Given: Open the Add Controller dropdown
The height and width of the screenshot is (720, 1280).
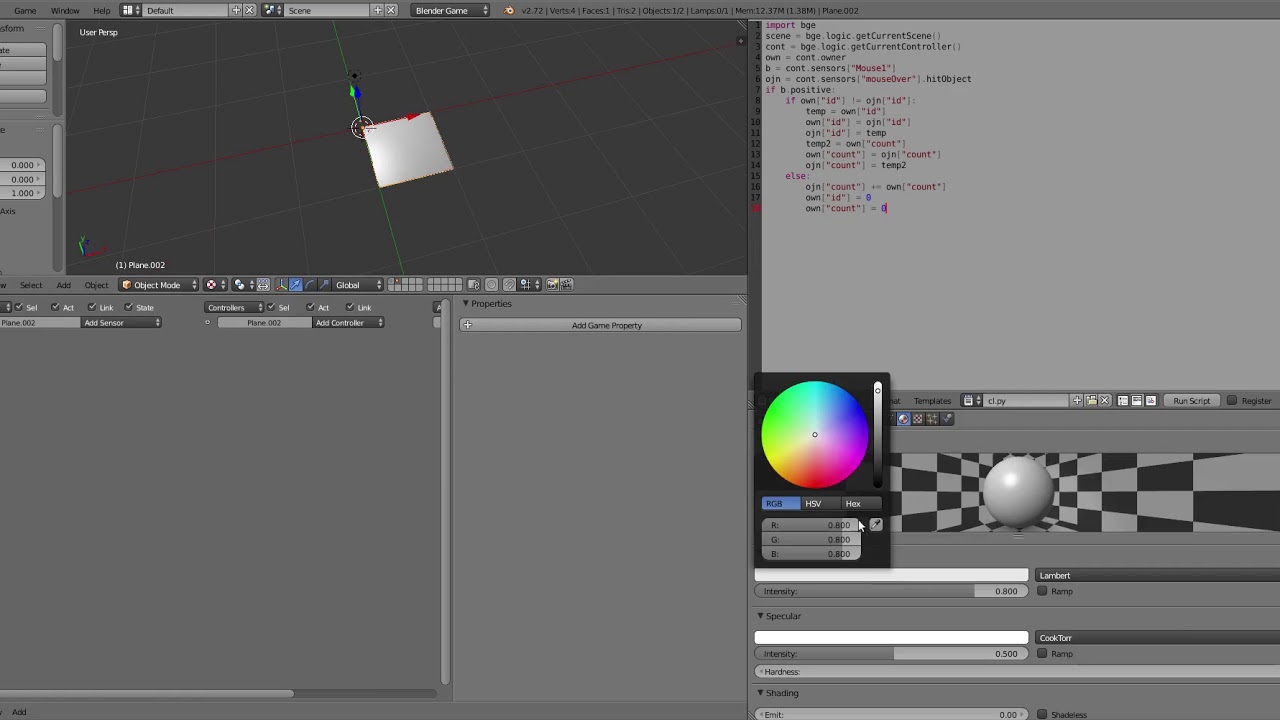Looking at the screenshot, I should click(348, 323).
